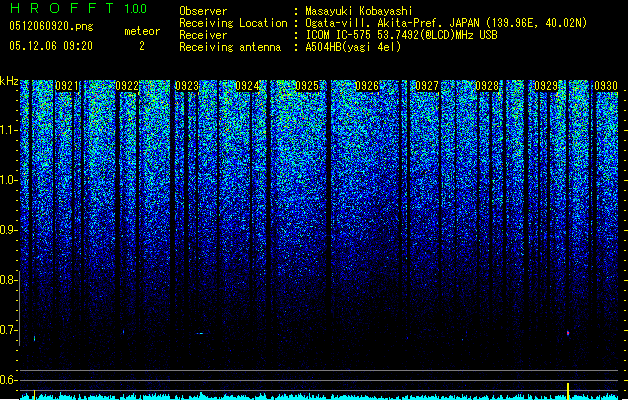Viewport: 629px width, 400px height.
Task: Select antenna value A504HB(yagi 4el)
Action: click(353, 47)
